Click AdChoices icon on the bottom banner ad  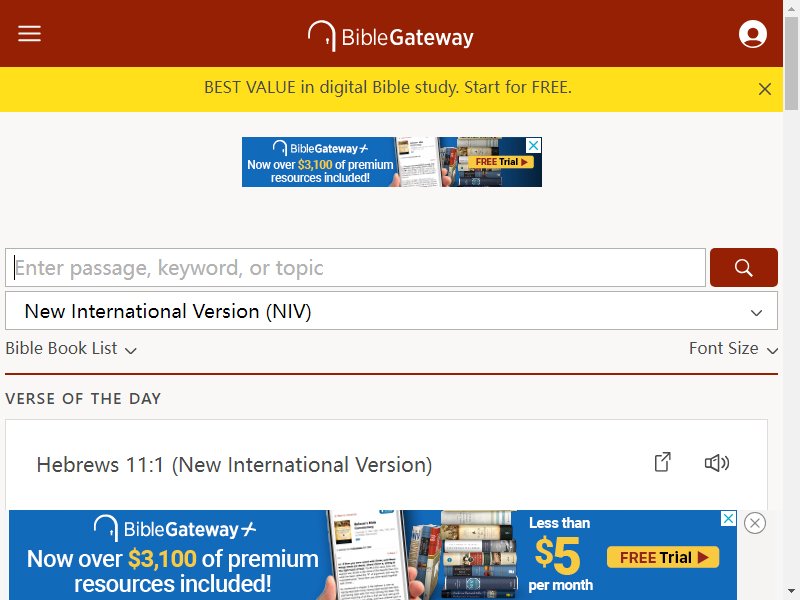click(729, 518)
